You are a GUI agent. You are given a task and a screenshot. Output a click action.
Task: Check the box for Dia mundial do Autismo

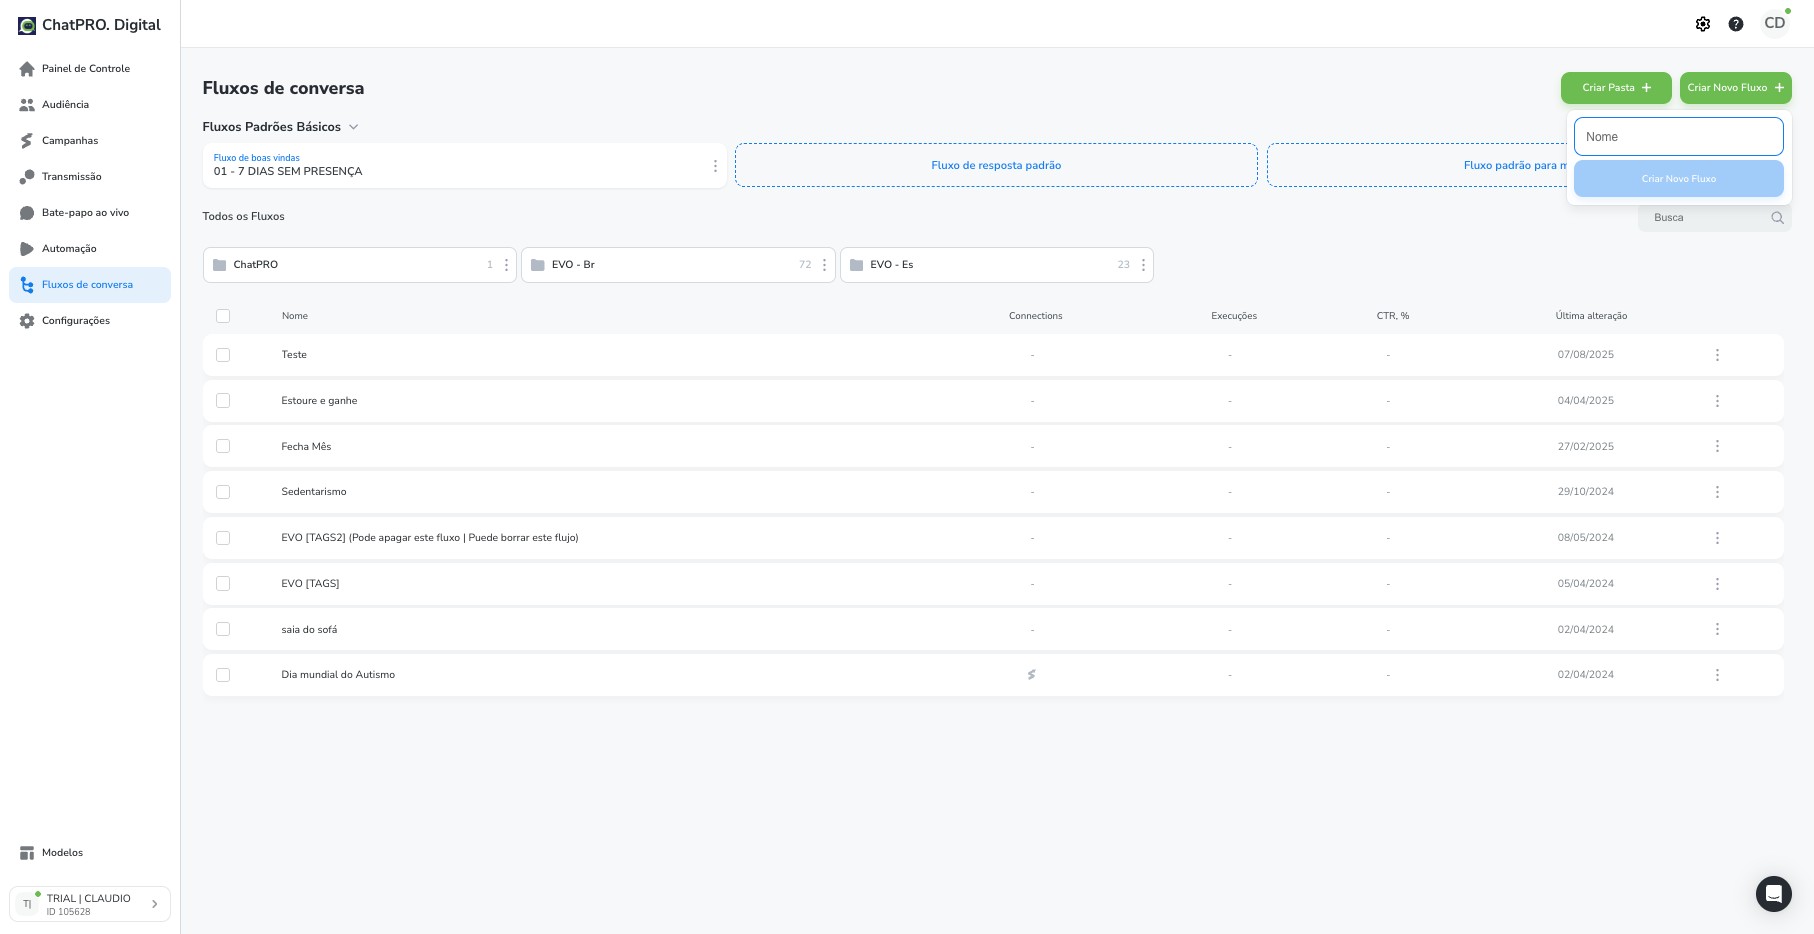coord(223,675)
